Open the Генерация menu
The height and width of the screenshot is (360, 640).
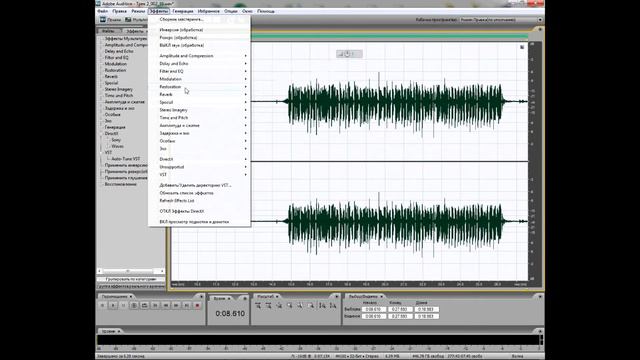point(182,11)
